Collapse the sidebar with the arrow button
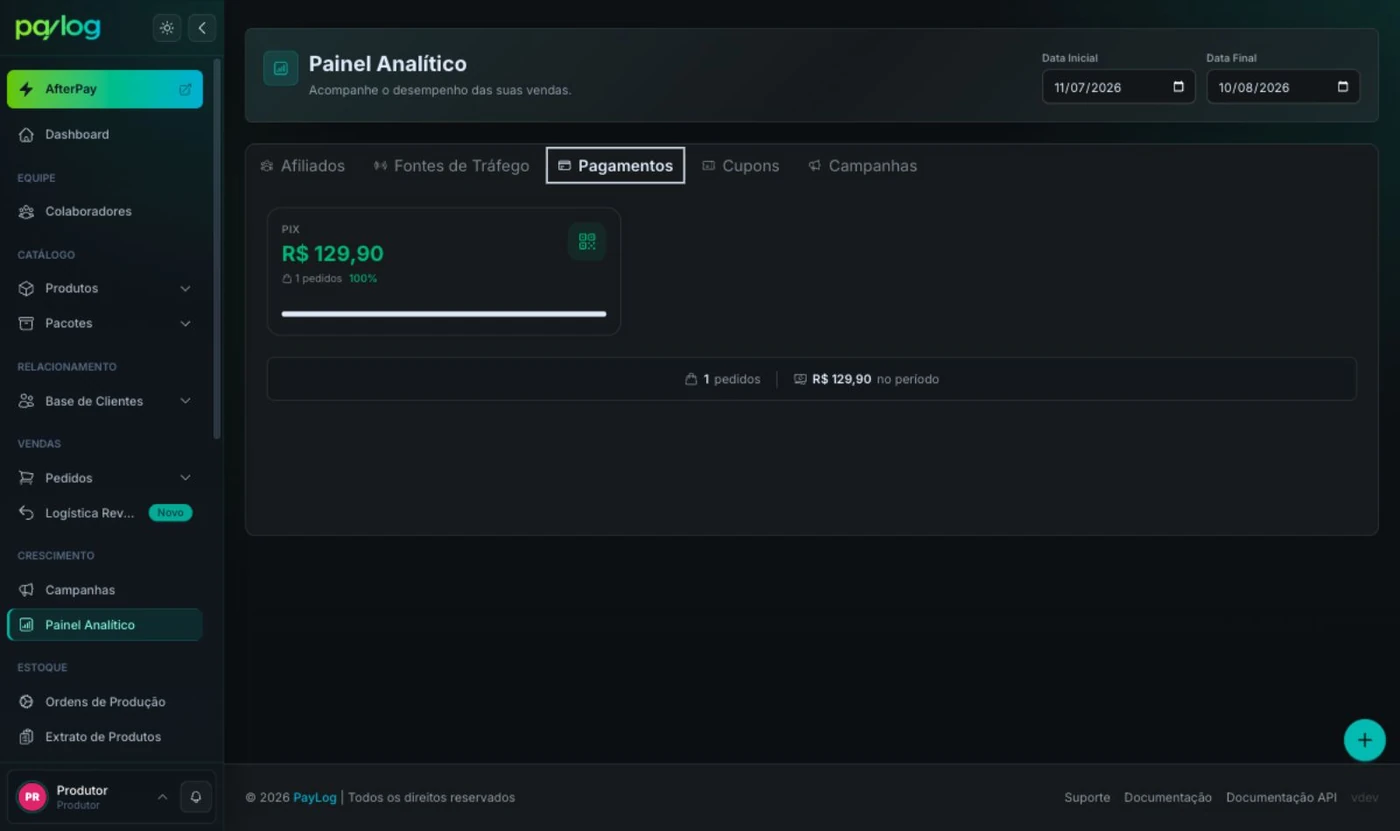This screenshot has width=1400, height=831. [x=202, y=28]
